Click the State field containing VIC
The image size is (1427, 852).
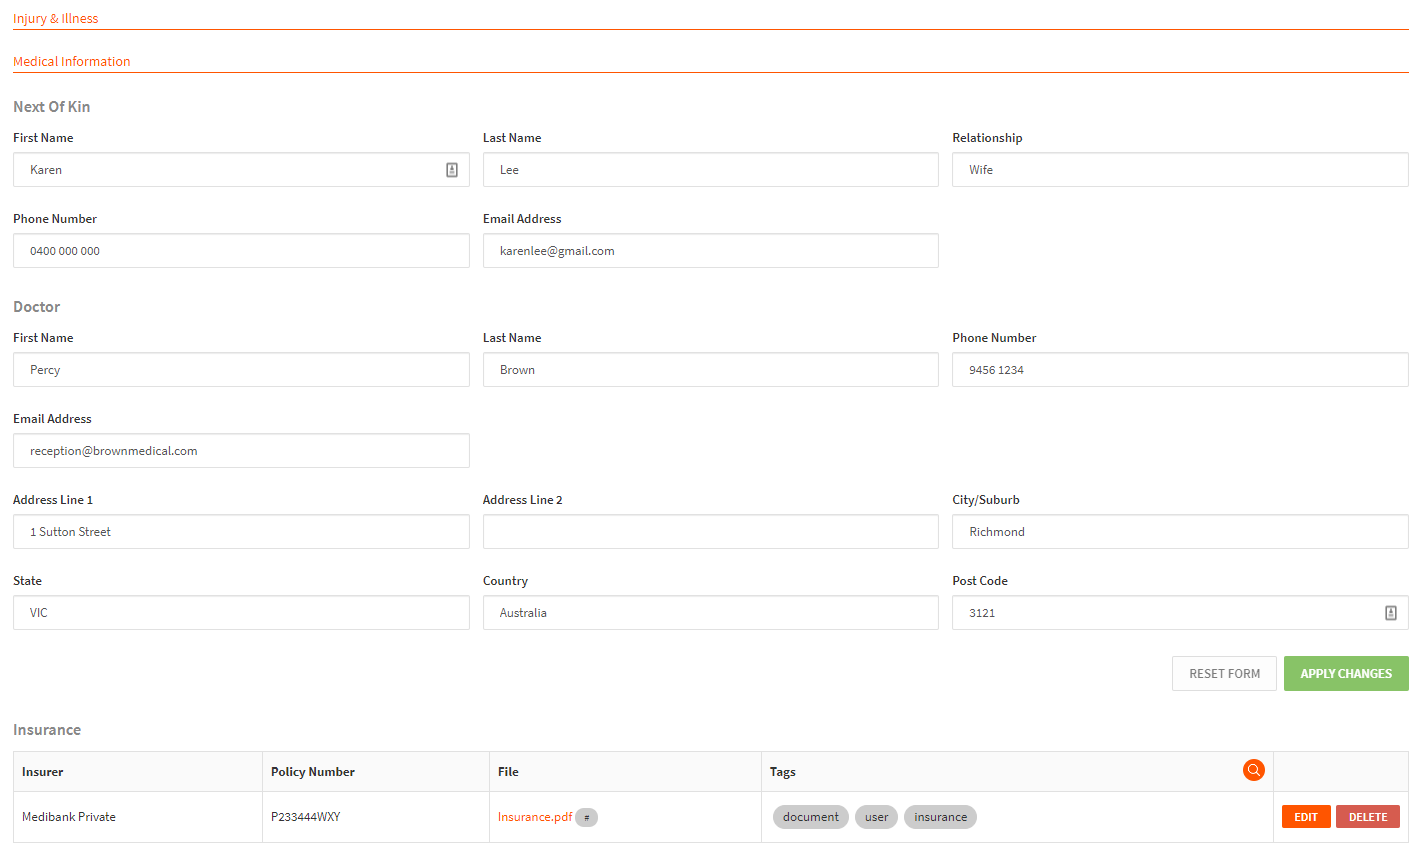pos(241,613)
